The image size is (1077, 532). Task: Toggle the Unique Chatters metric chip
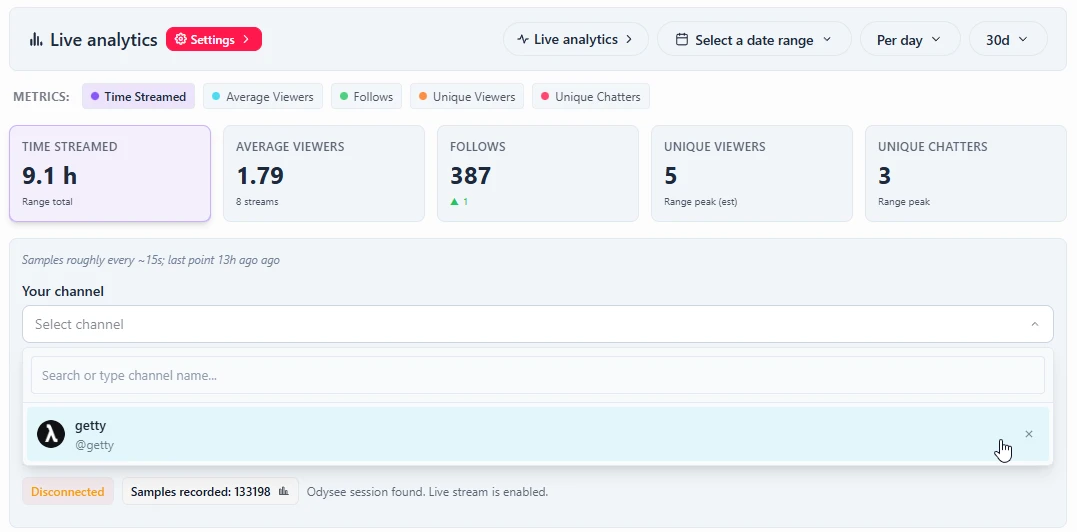point(590,96)
